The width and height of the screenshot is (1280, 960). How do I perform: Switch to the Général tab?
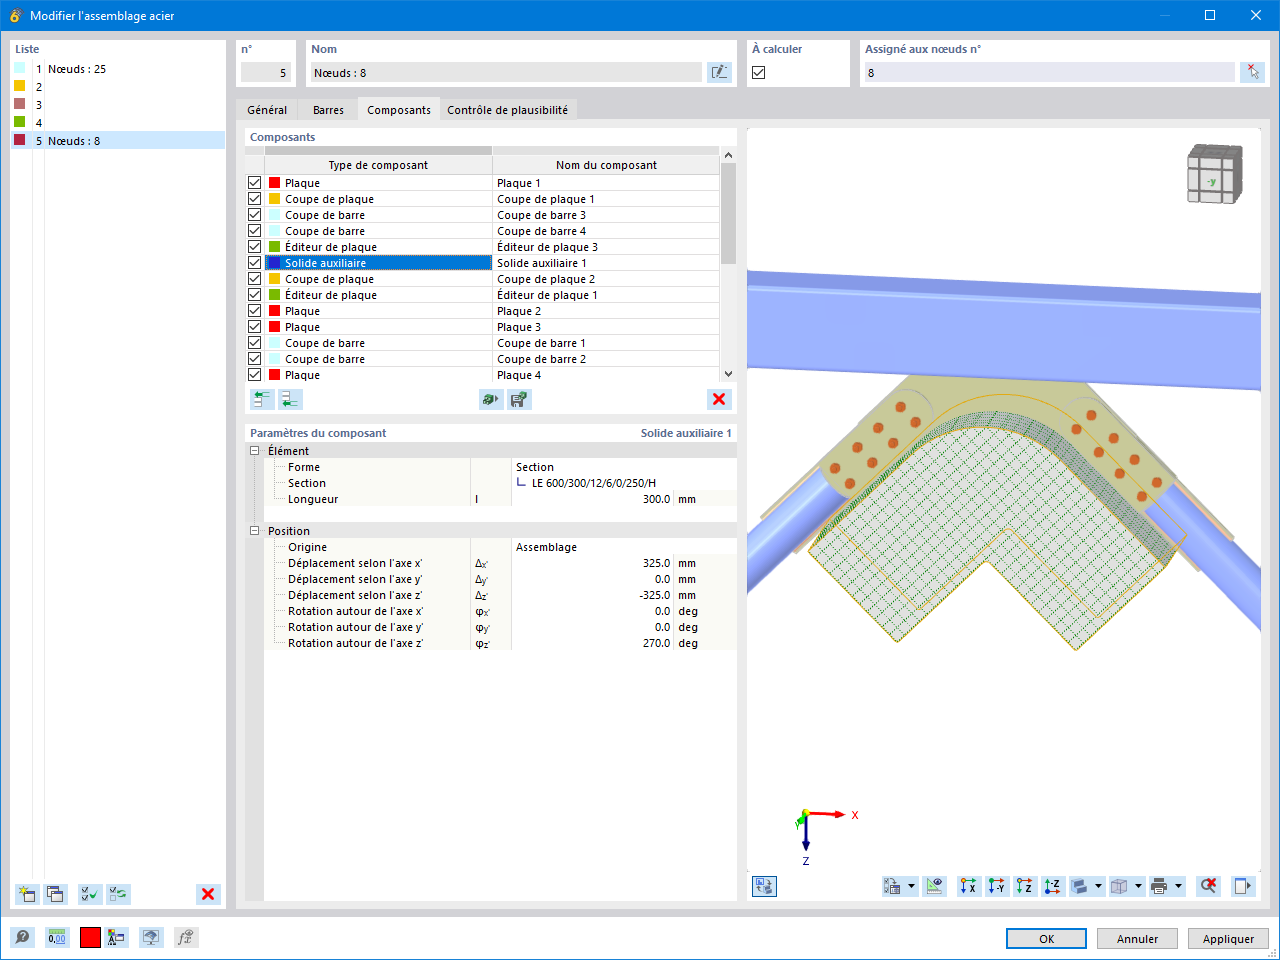(x=267, y=110)
